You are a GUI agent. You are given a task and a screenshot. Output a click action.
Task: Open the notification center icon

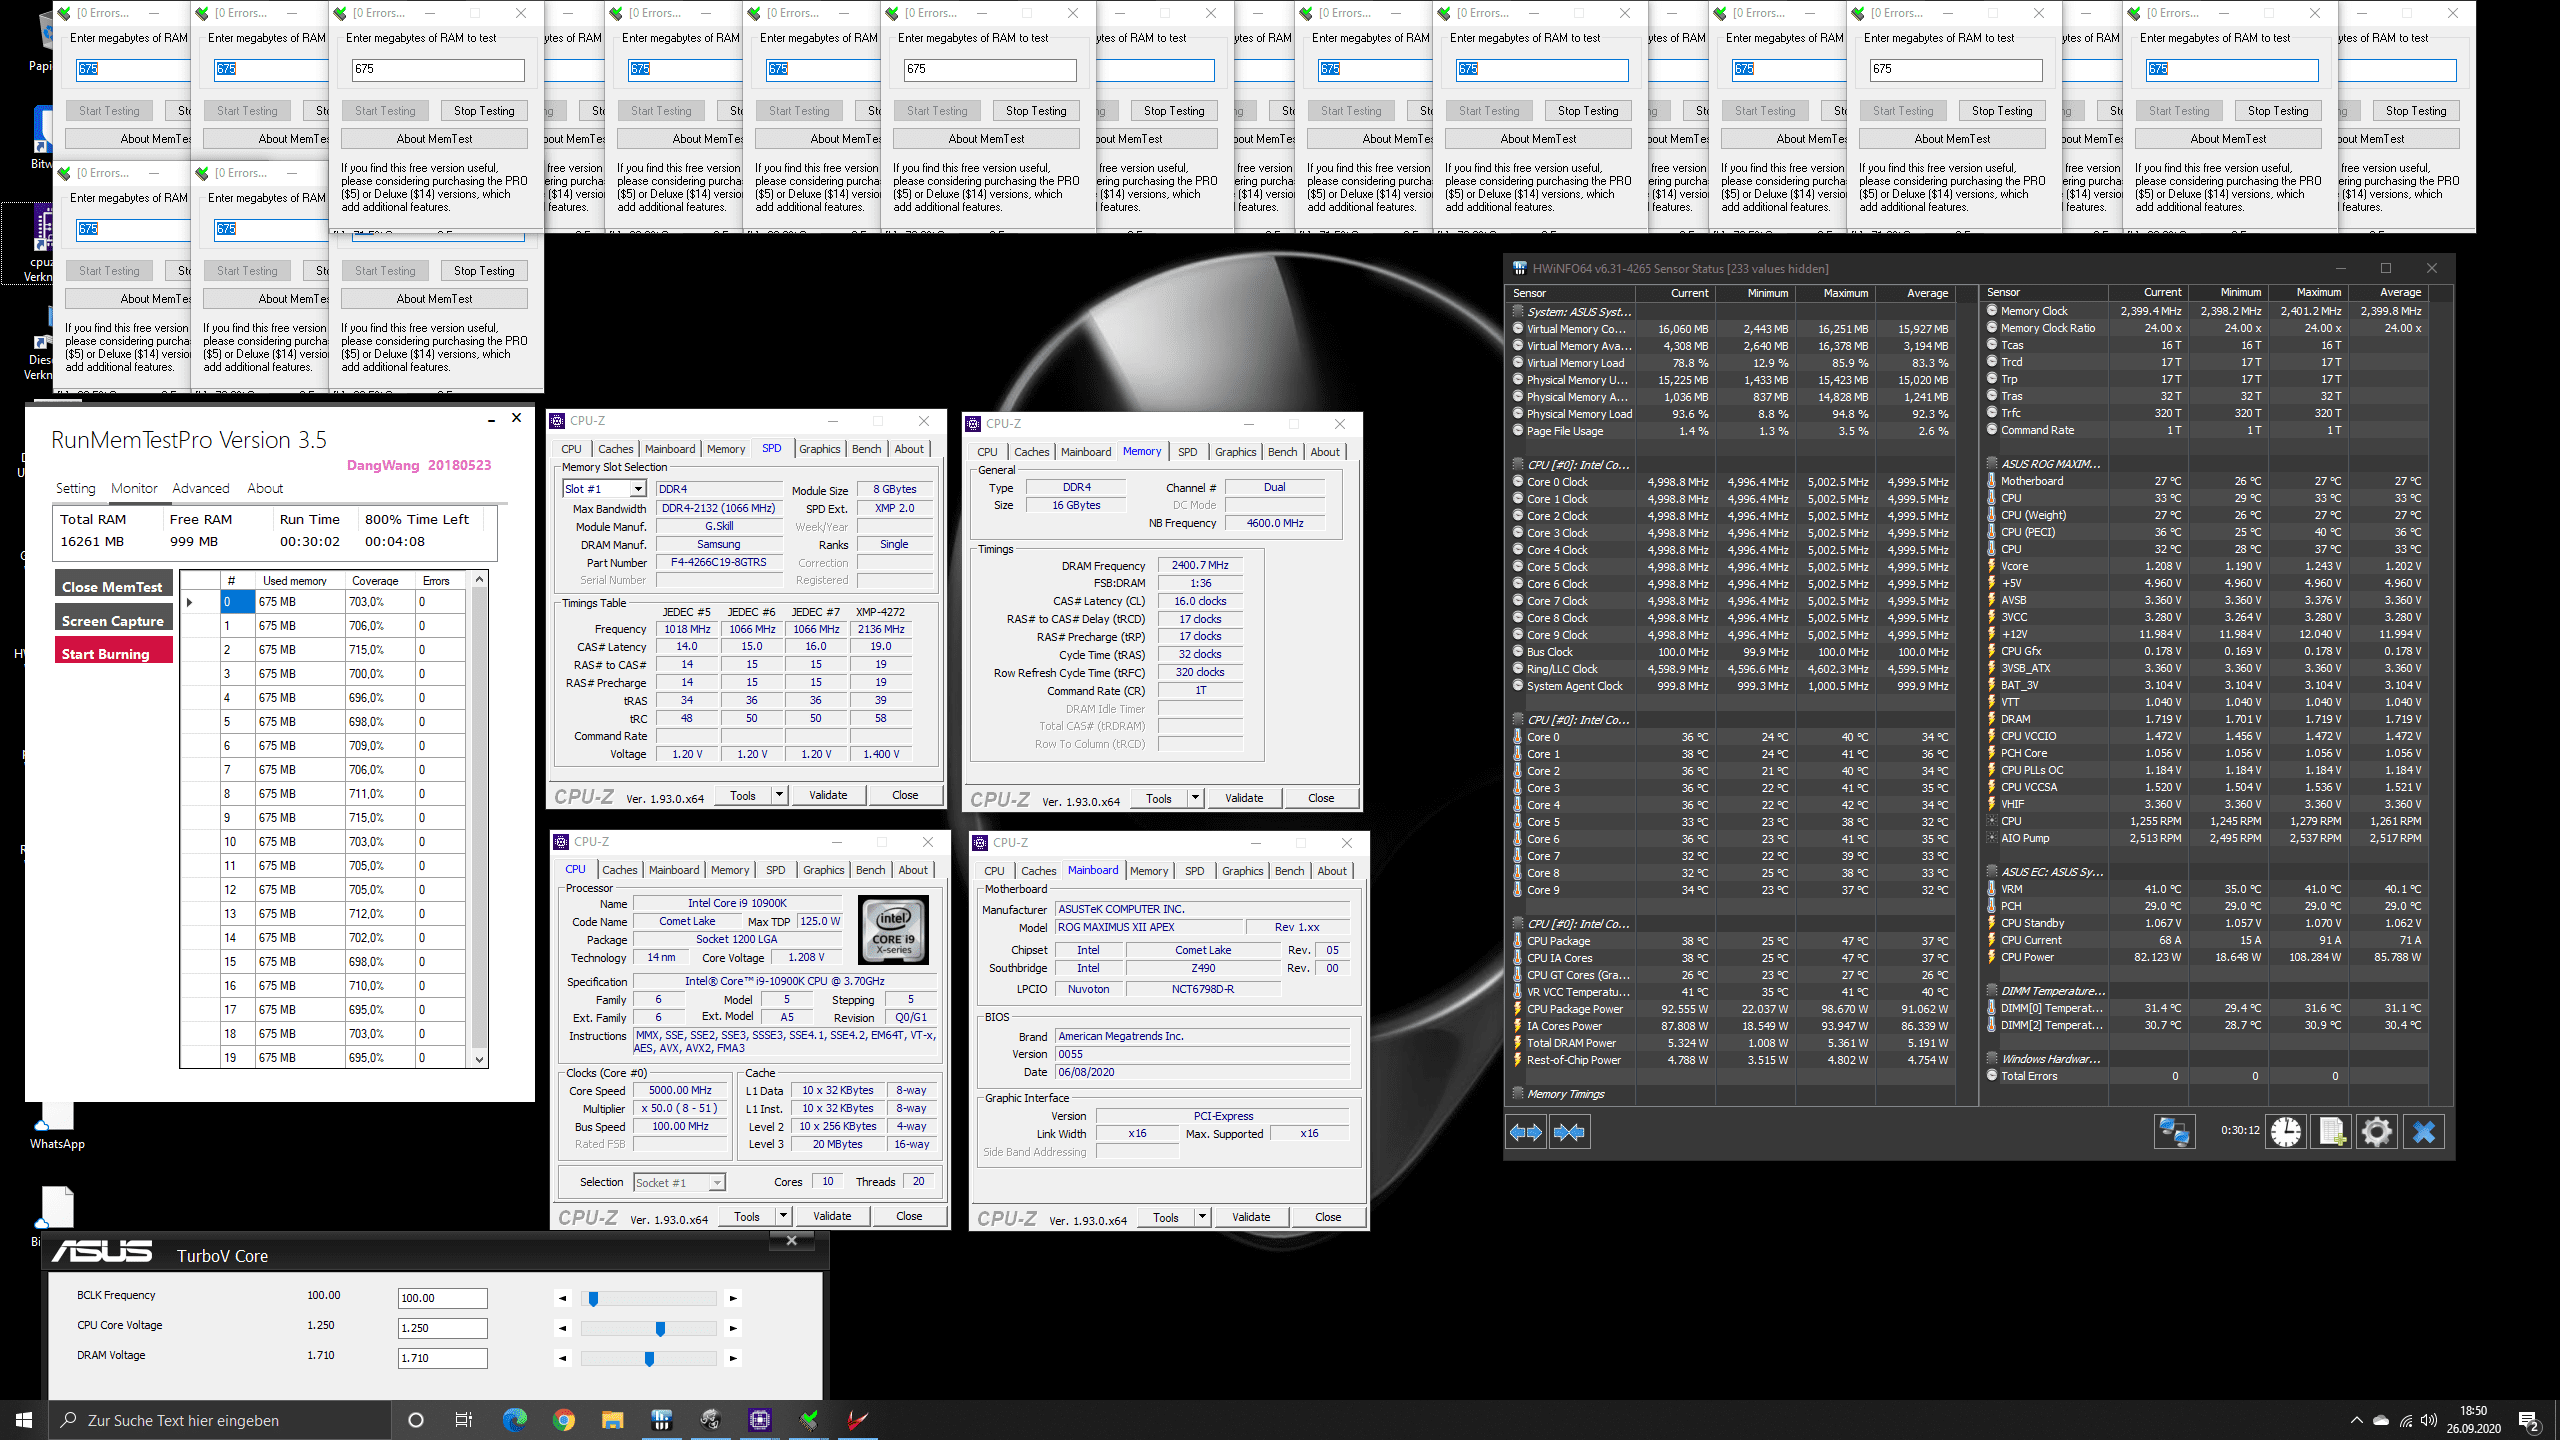click(x=2528, y=1420)
